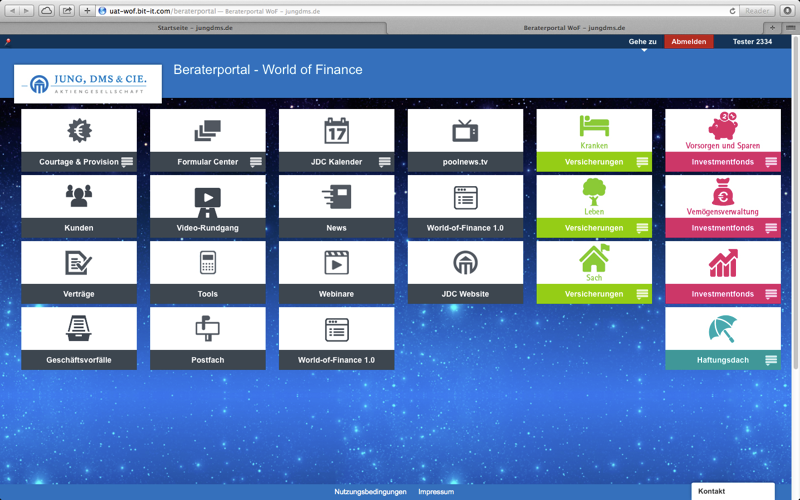Click the browser back button
800x500 pixels.
pyautogui.click(x=13, y=11)
